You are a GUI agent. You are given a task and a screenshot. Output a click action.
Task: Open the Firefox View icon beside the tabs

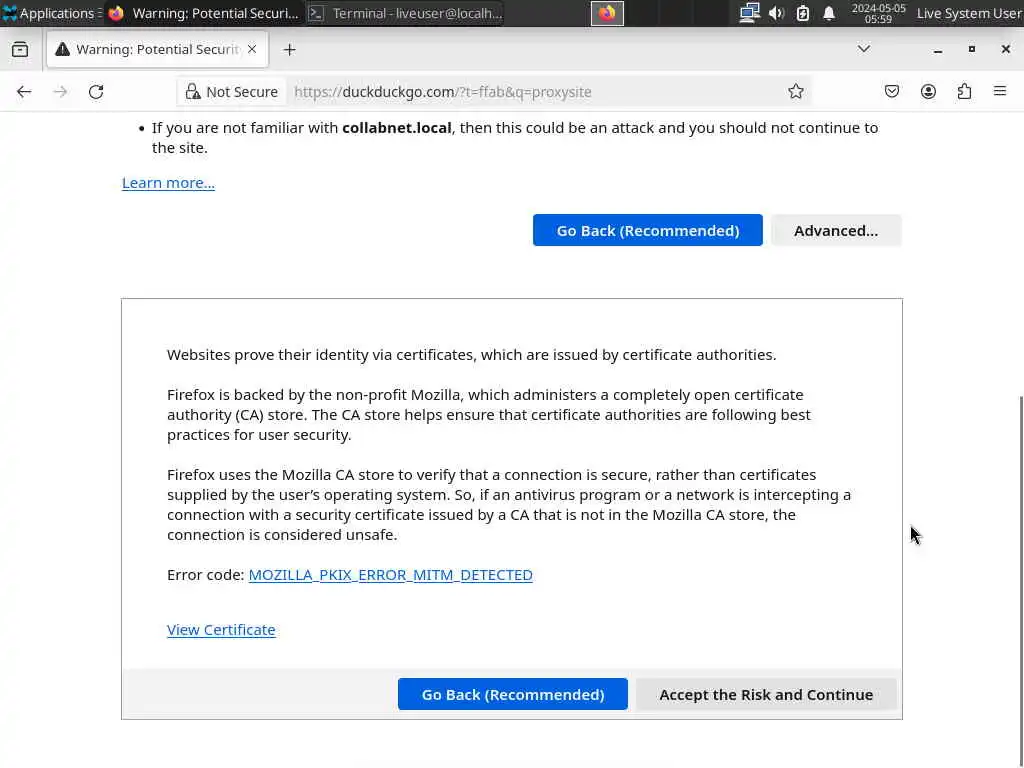point(20,50)
